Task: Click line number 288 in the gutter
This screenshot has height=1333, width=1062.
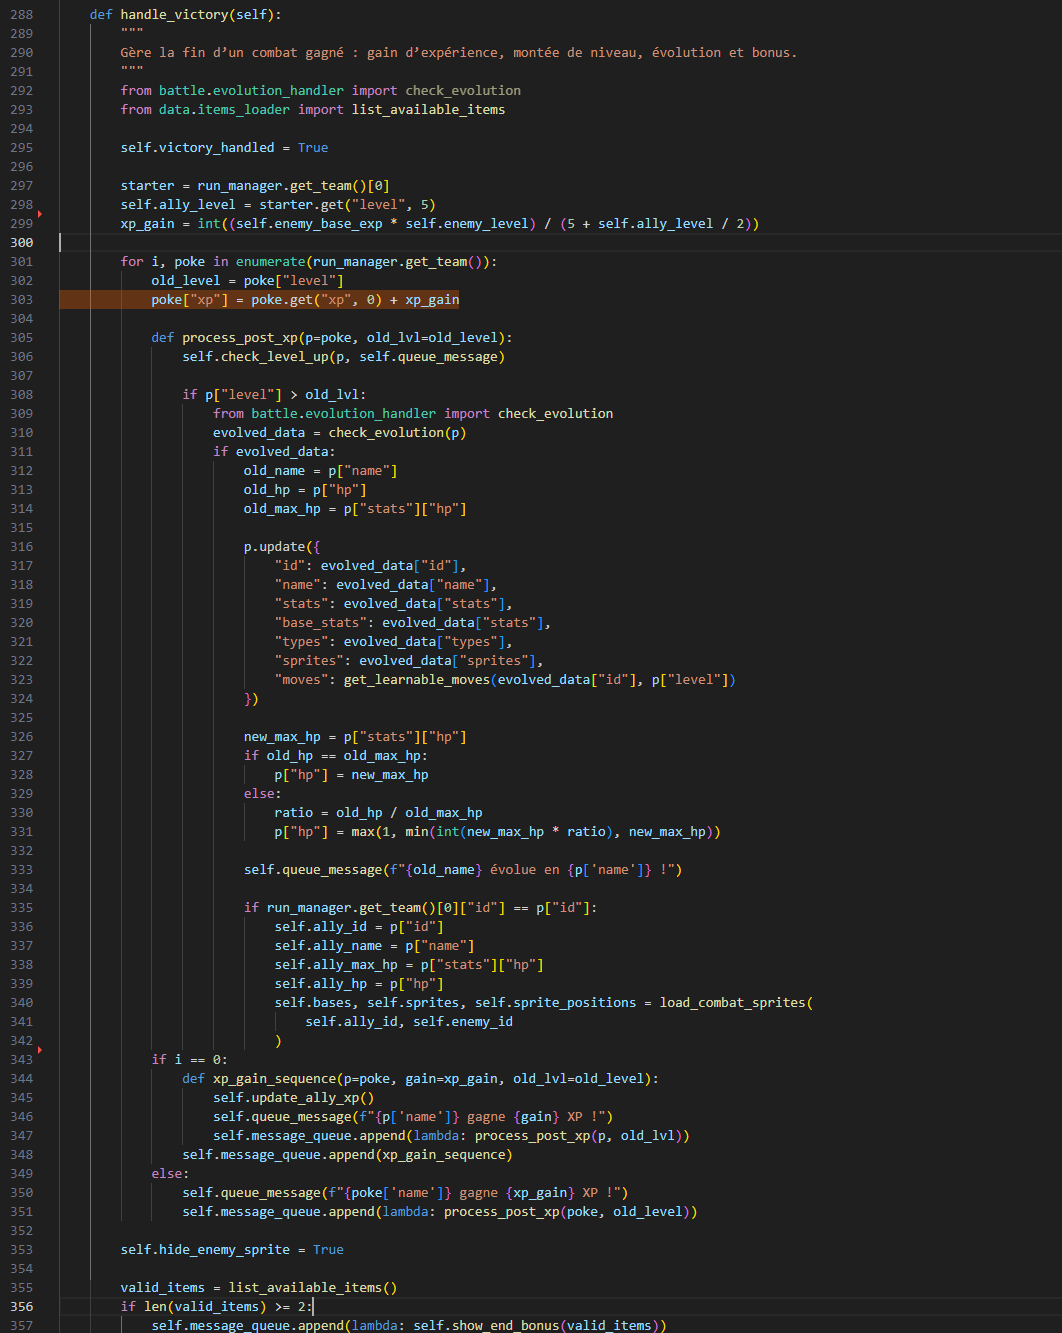Action: (21, 15)
